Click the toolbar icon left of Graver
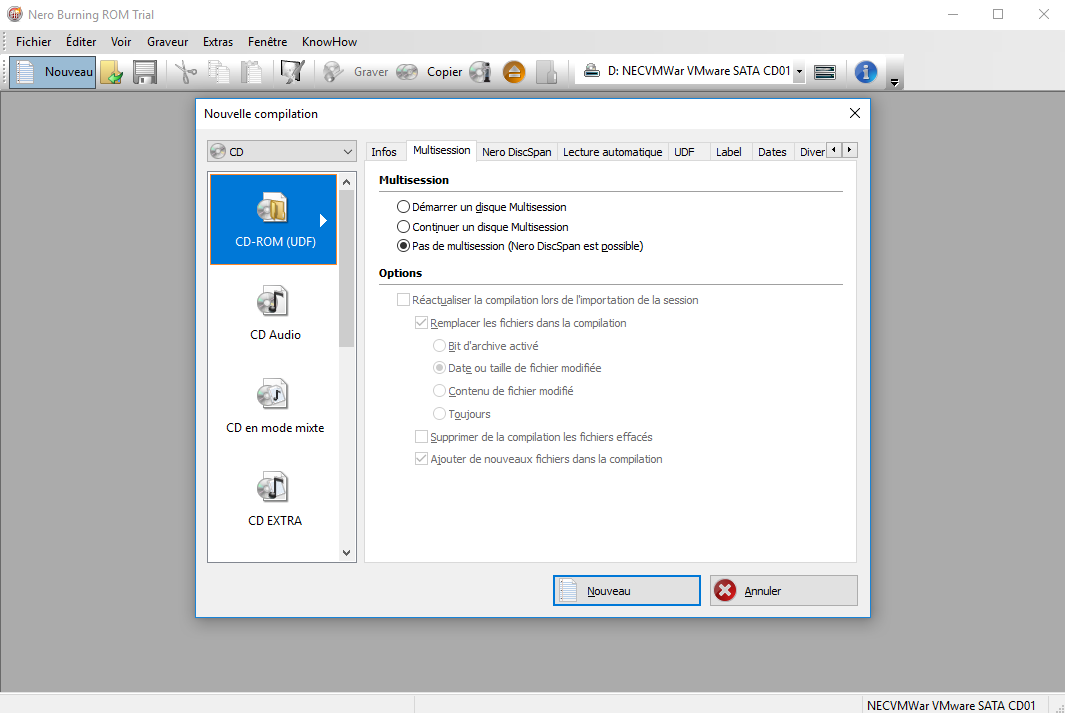The height and width of the screenshot is (713, 1065). tap(293, 72)
